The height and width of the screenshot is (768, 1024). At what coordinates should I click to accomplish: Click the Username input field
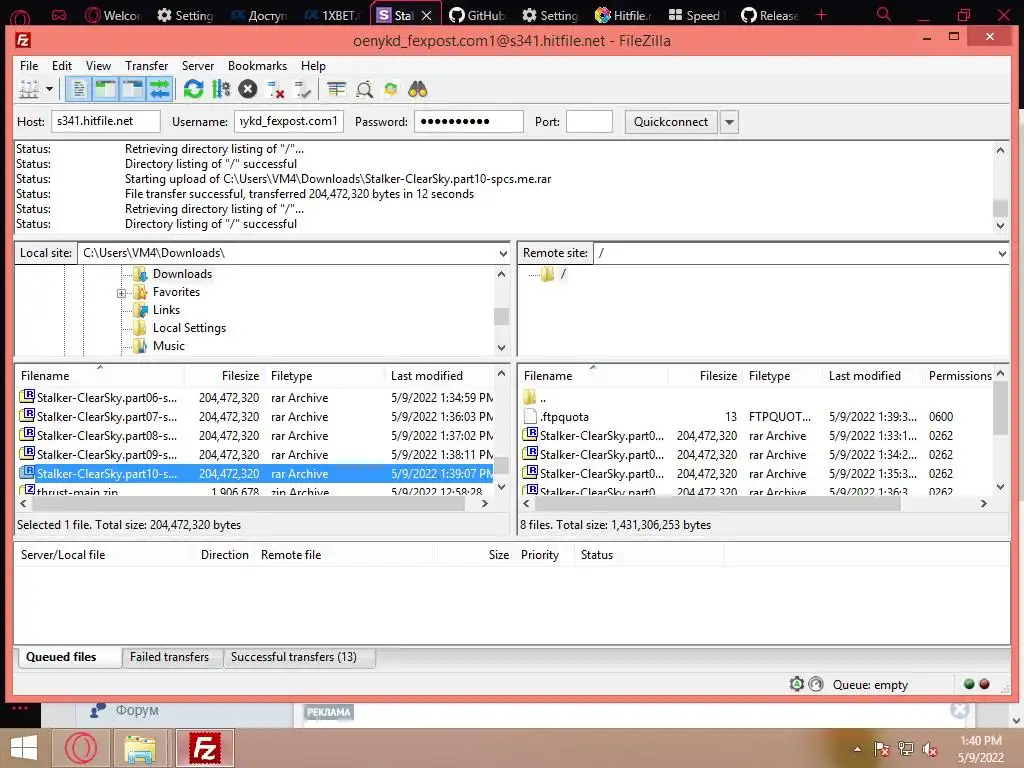(289, 121)
